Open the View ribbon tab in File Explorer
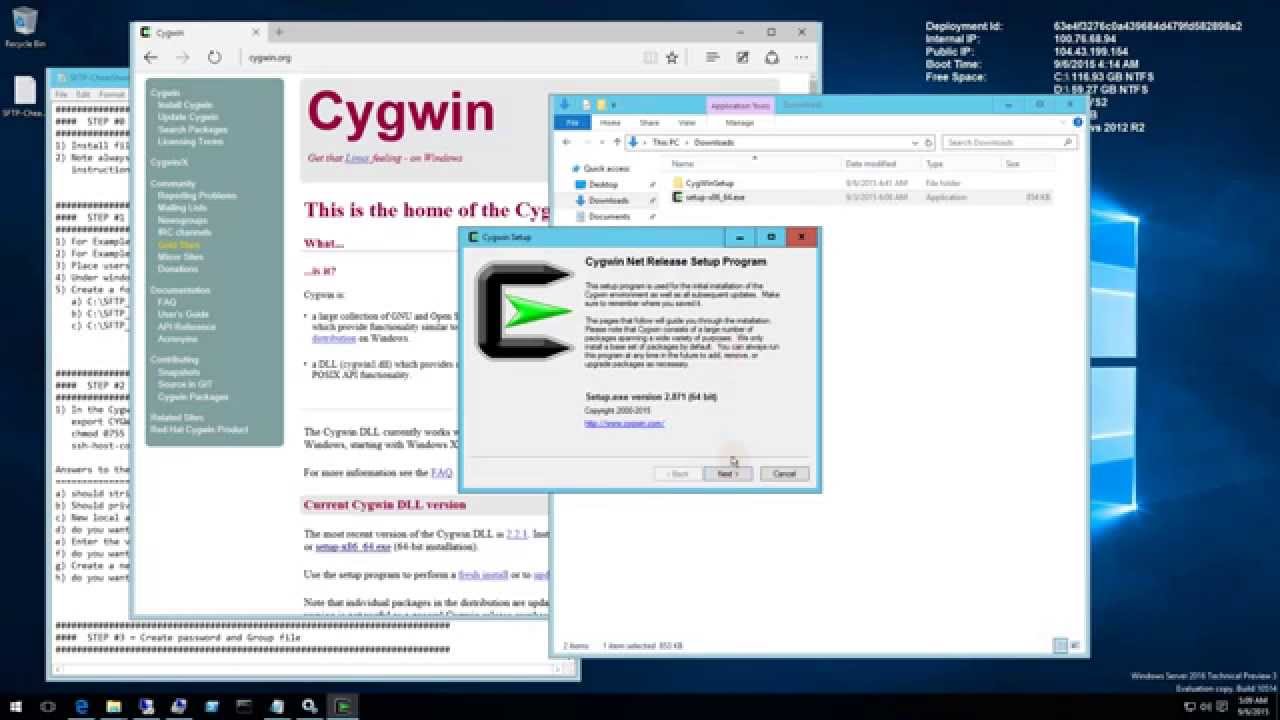The image size is (1280, 720). (687, 122)
